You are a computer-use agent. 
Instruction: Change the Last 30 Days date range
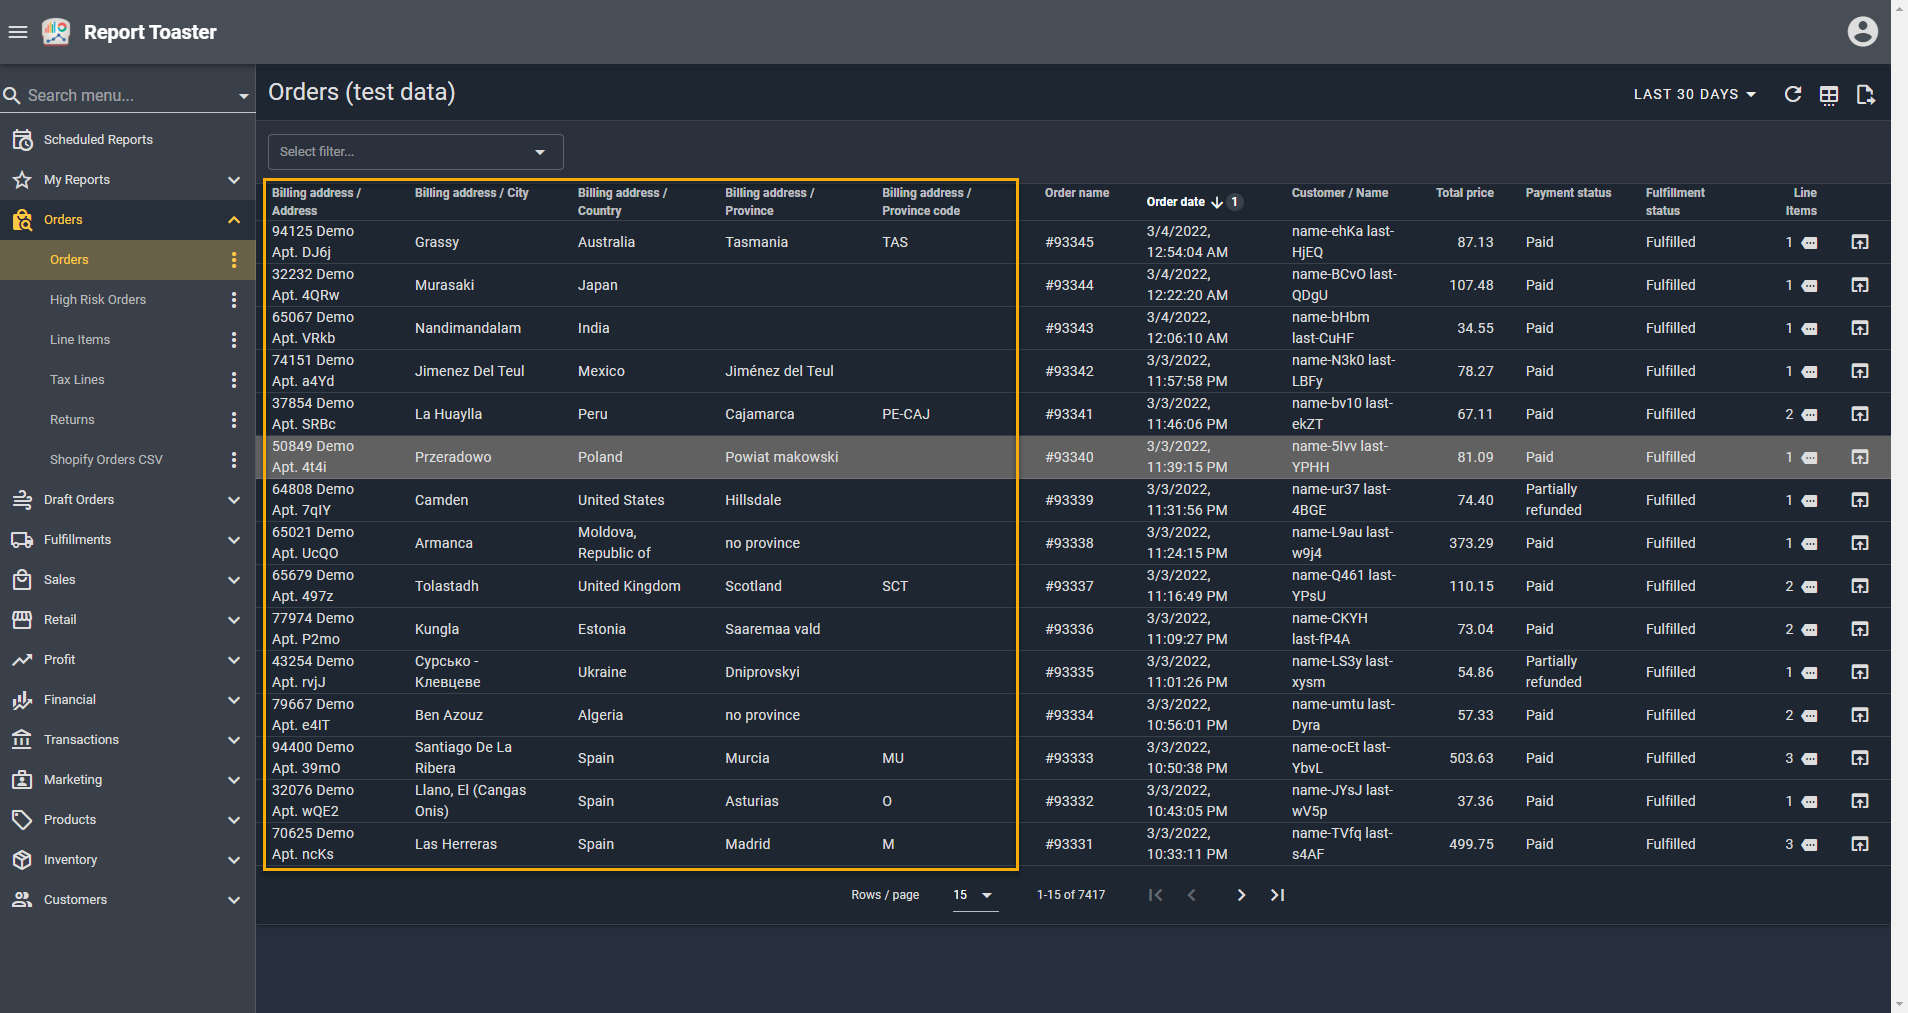point(1694,94)
